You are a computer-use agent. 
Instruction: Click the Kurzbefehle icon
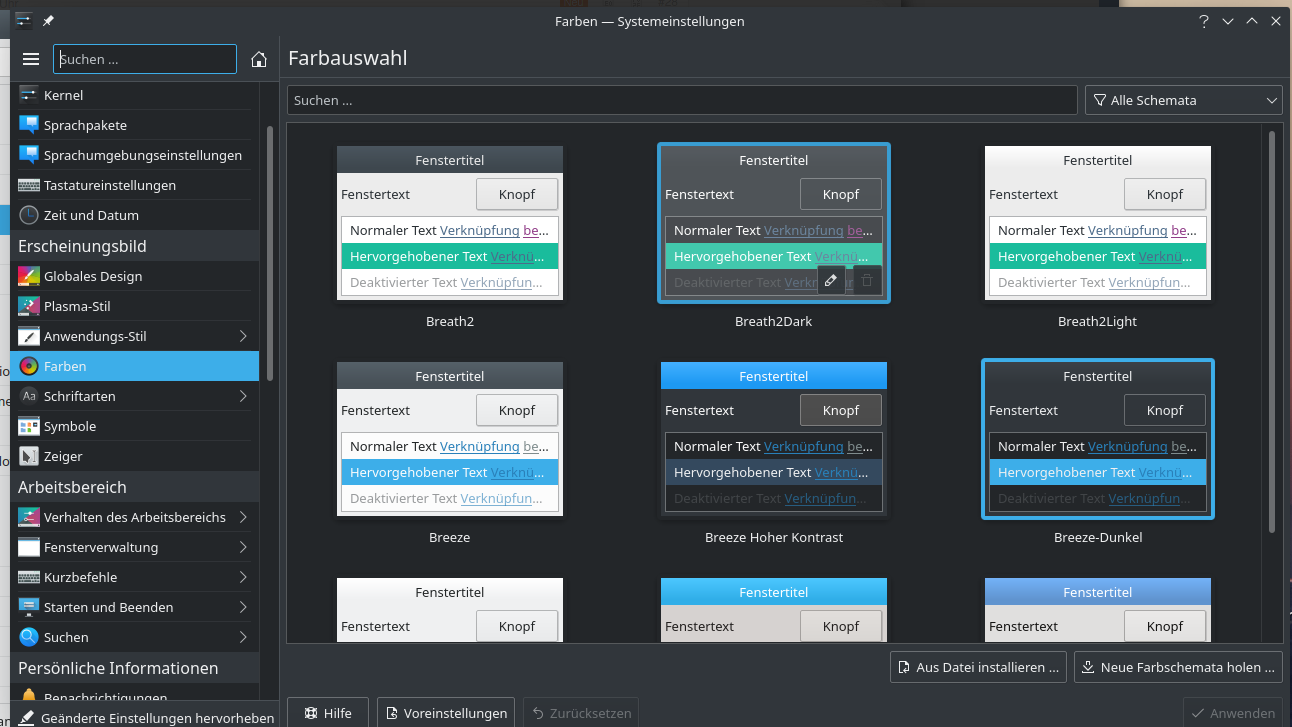click(28, 577)
